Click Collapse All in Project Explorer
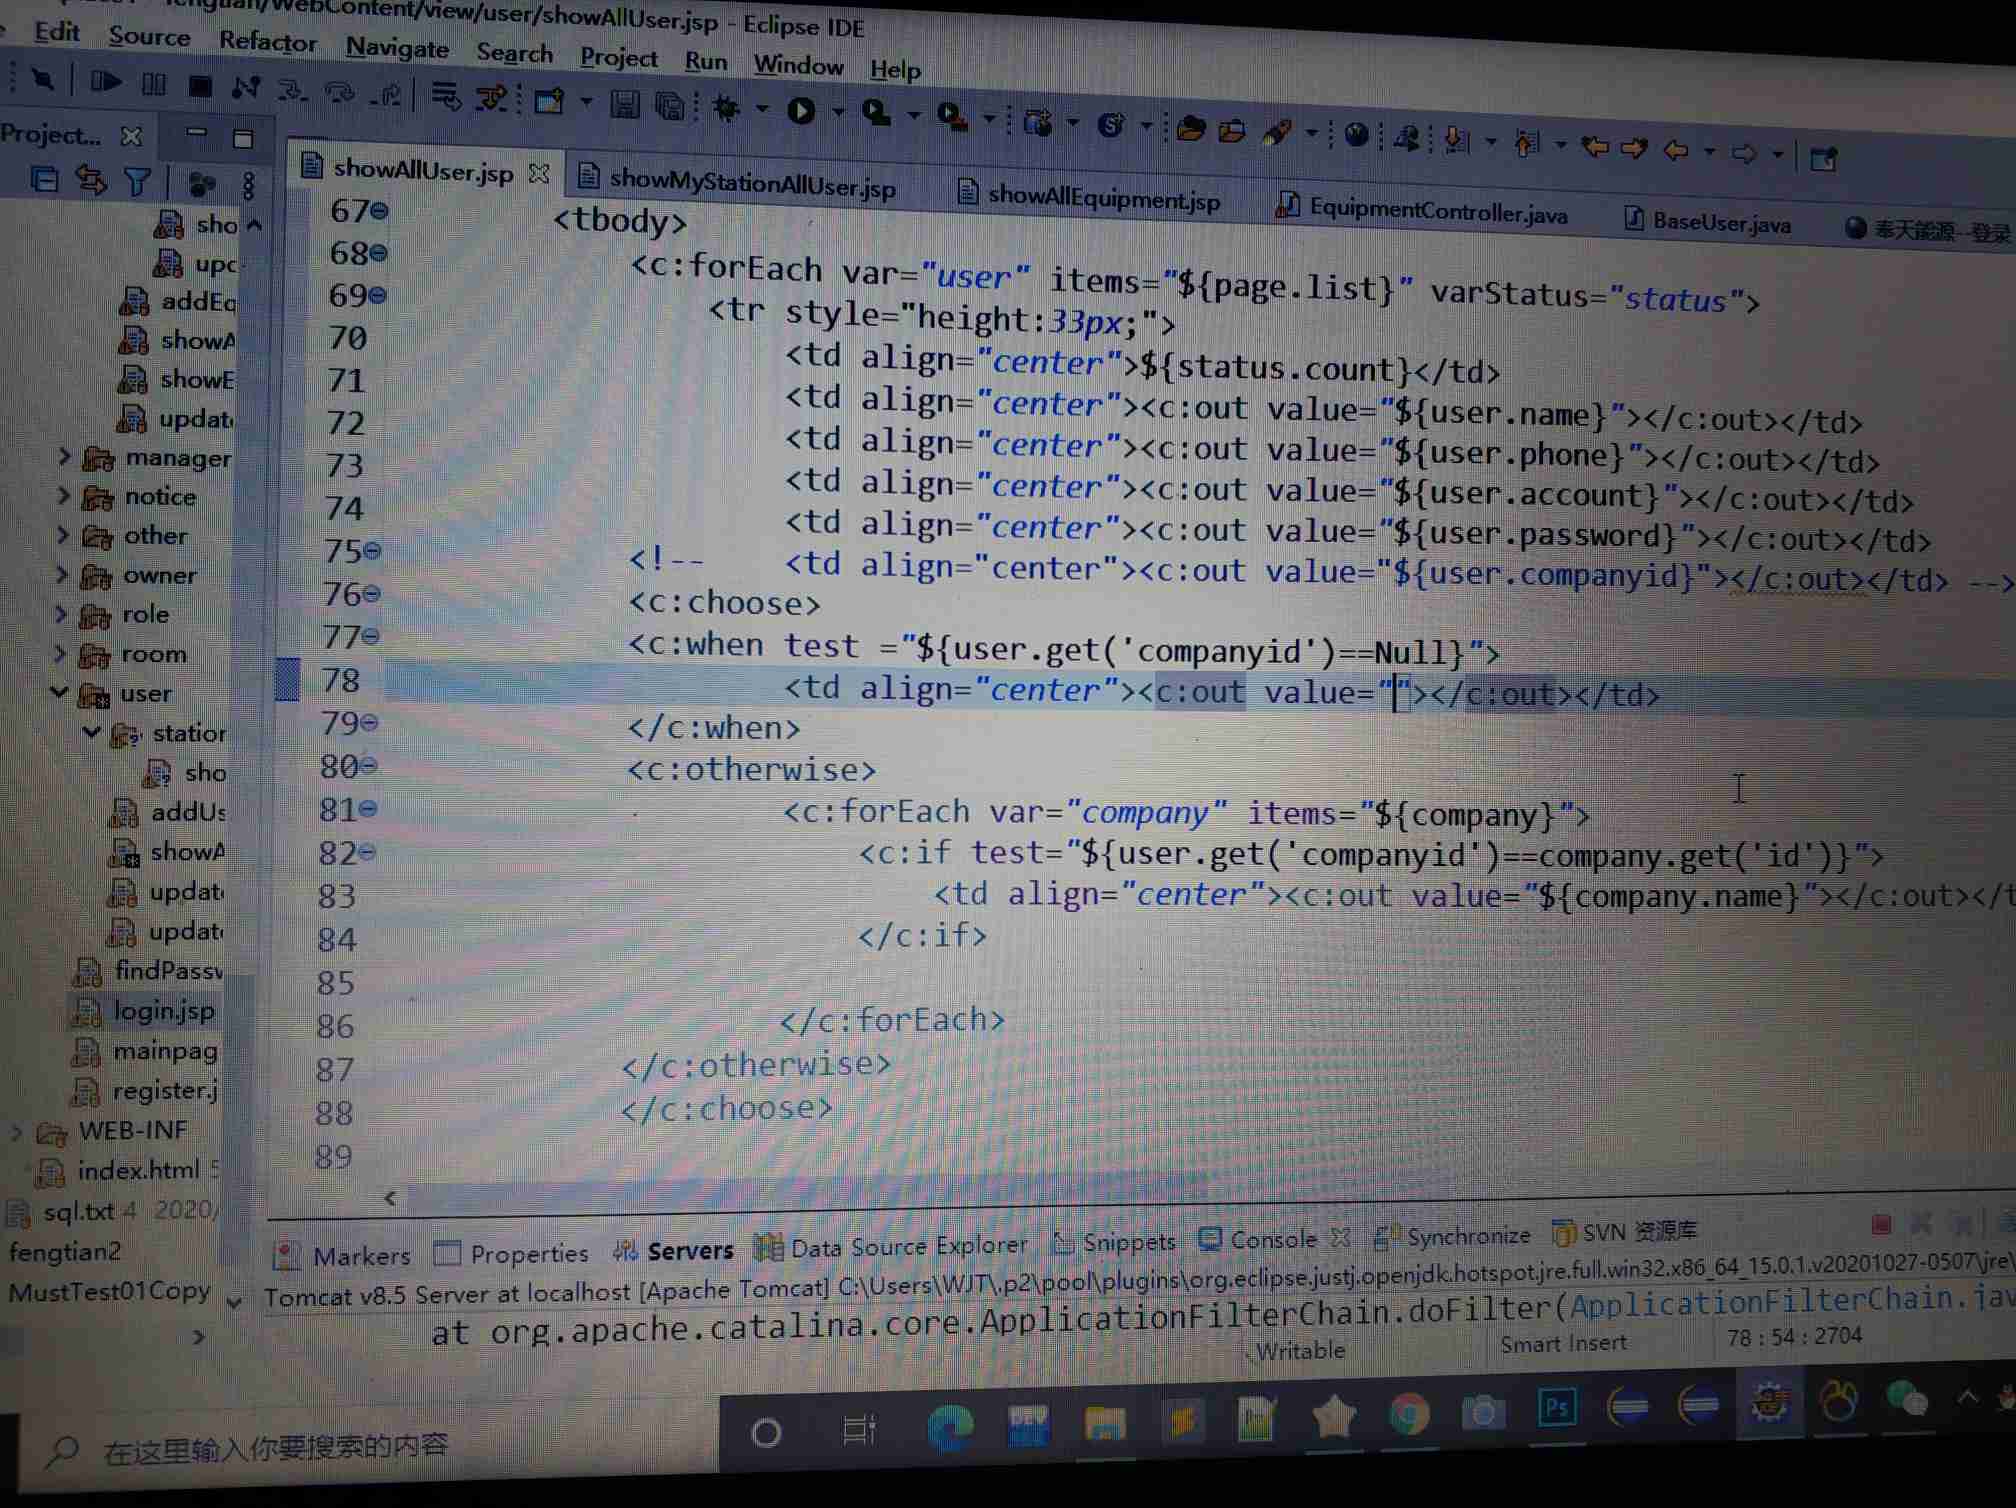Screen dimensions: 2016x1508 tap(45, 180)
